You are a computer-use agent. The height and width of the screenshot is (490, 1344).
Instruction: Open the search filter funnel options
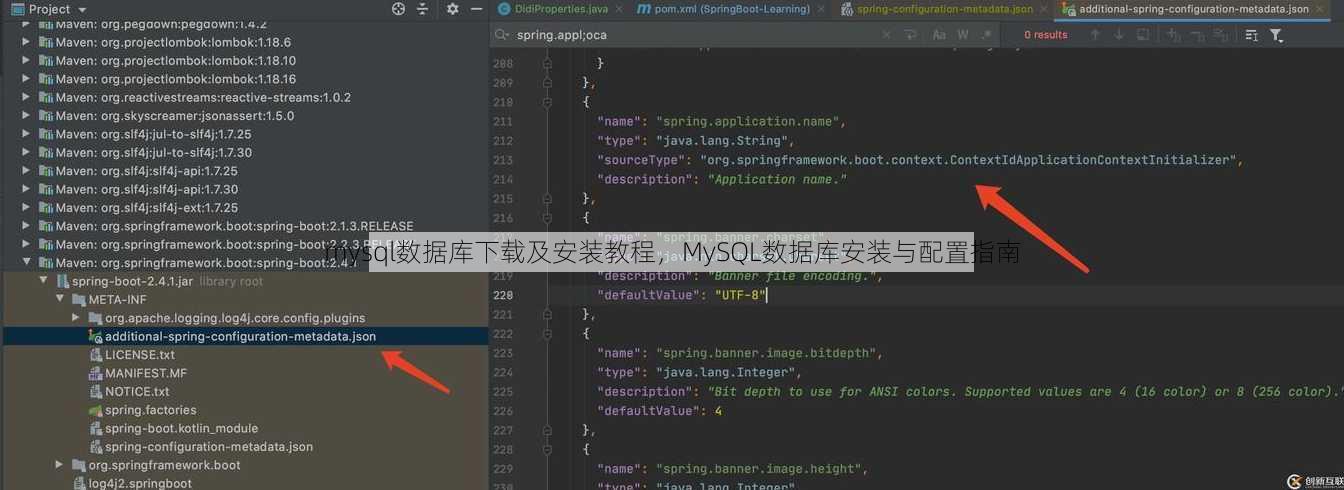click(1277, 35)
